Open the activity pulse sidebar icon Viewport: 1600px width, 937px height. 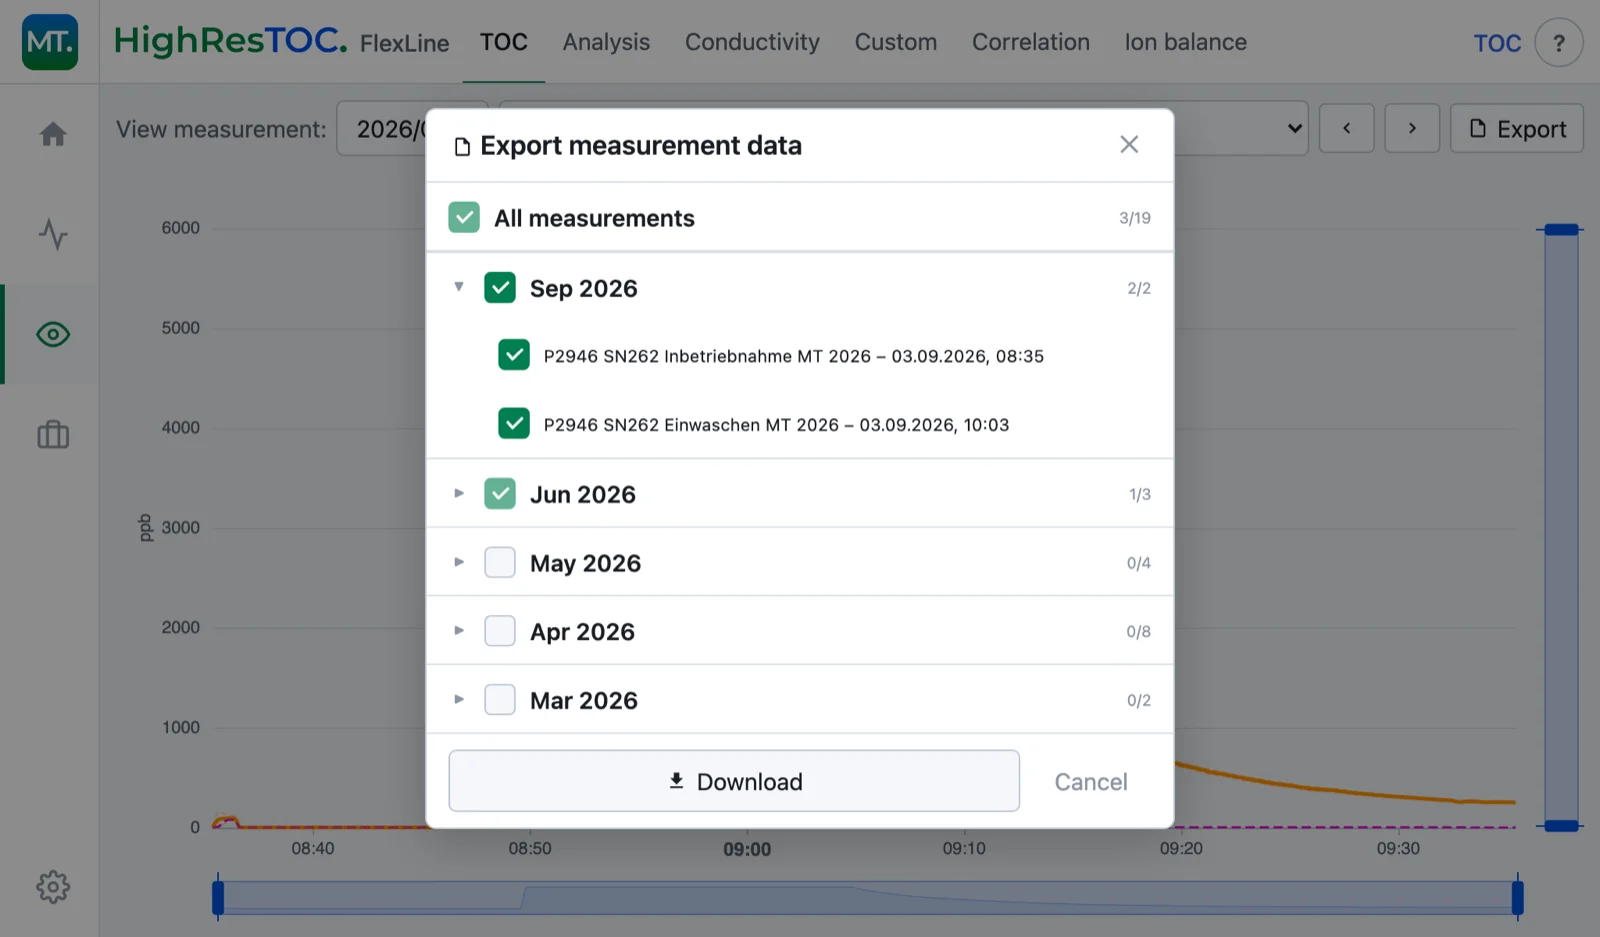[53, 234]
